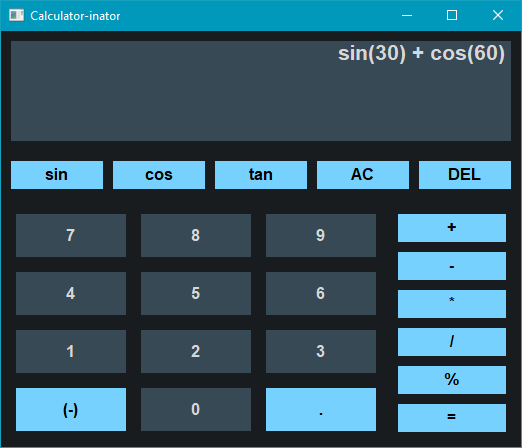Tap the digit 1 key
This screenshot has height=448, width=522.
tap(71, 351)
